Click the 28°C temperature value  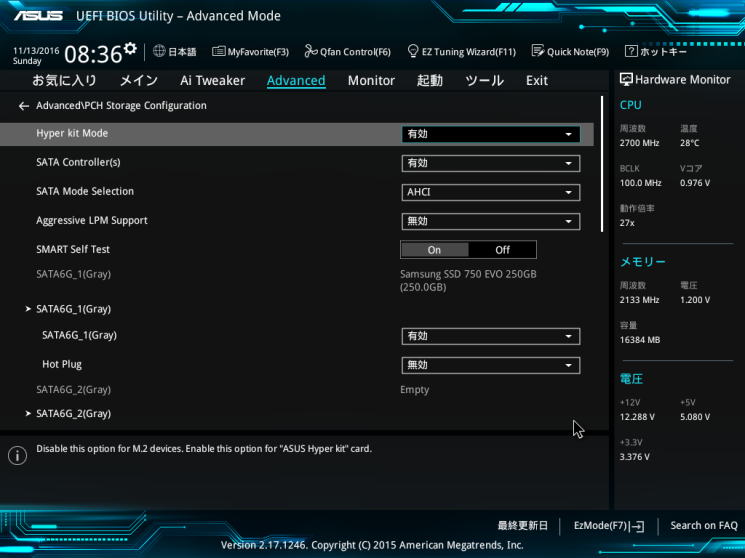[x=689, y=143]
